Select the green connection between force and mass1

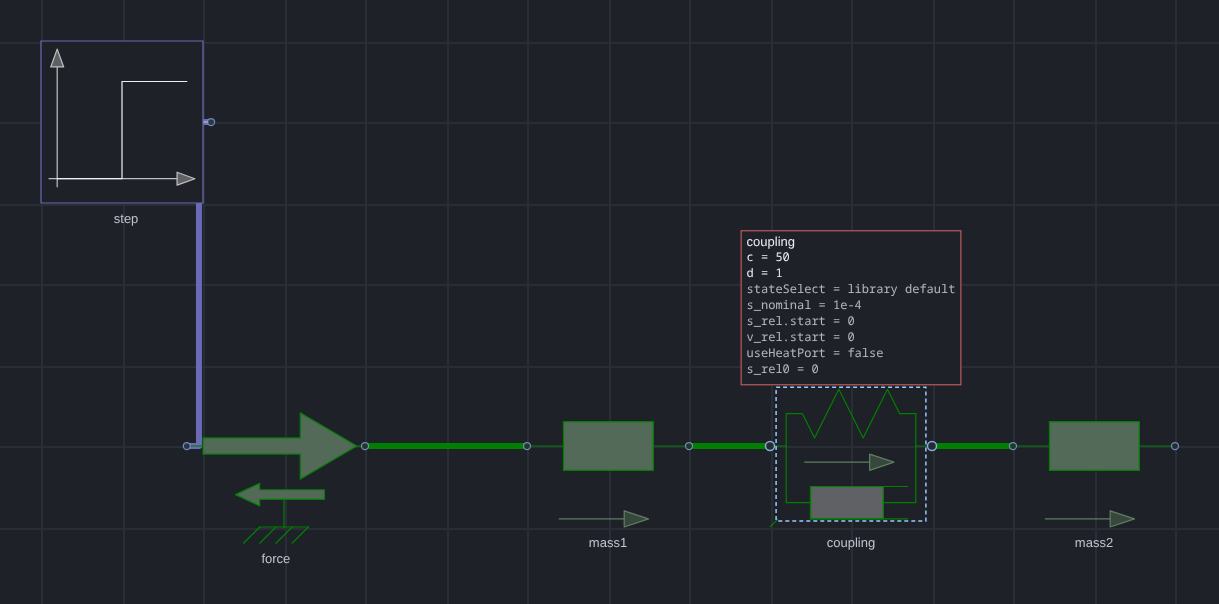[x=446, y=446]
